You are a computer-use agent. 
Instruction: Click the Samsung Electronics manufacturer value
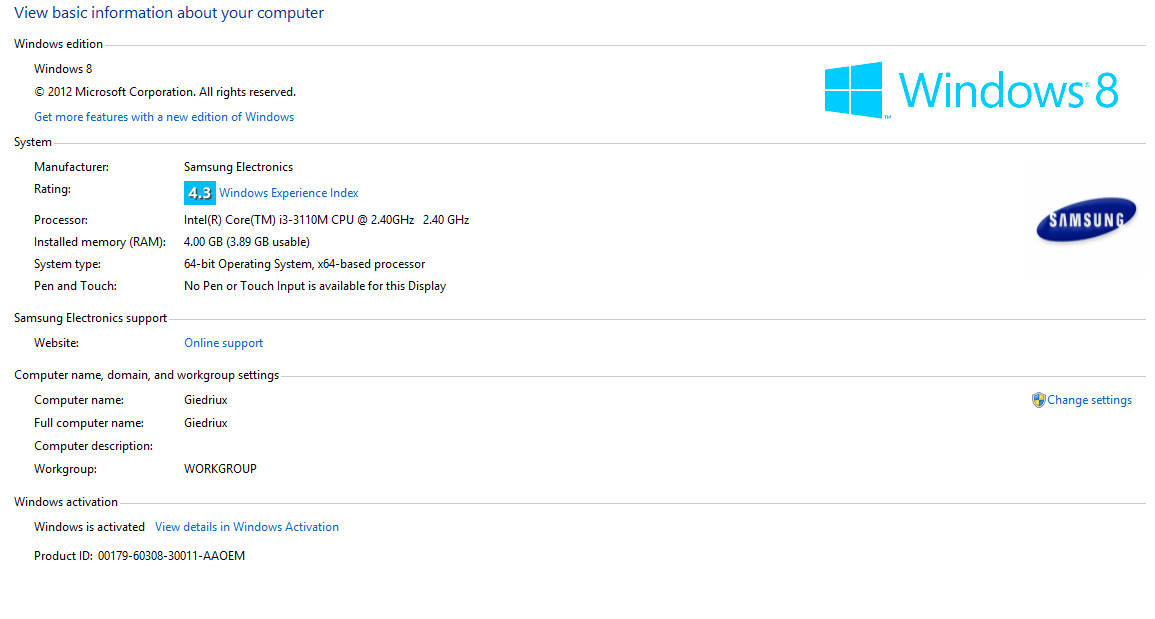[x=239, y=167]
